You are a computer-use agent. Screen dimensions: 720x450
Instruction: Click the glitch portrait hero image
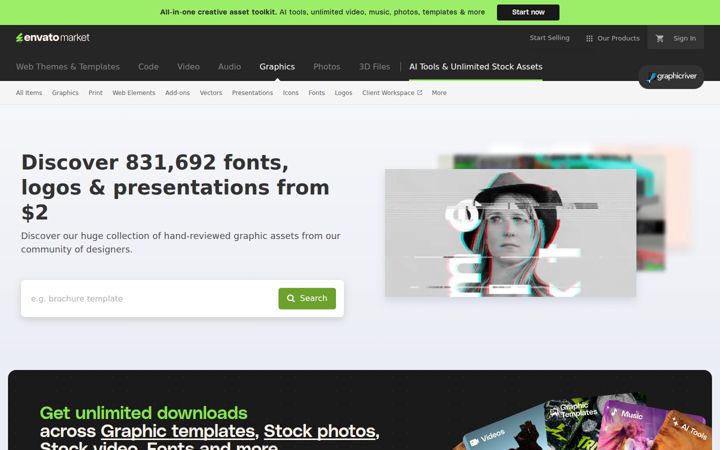pyautogui.click(x=510, y=233)
